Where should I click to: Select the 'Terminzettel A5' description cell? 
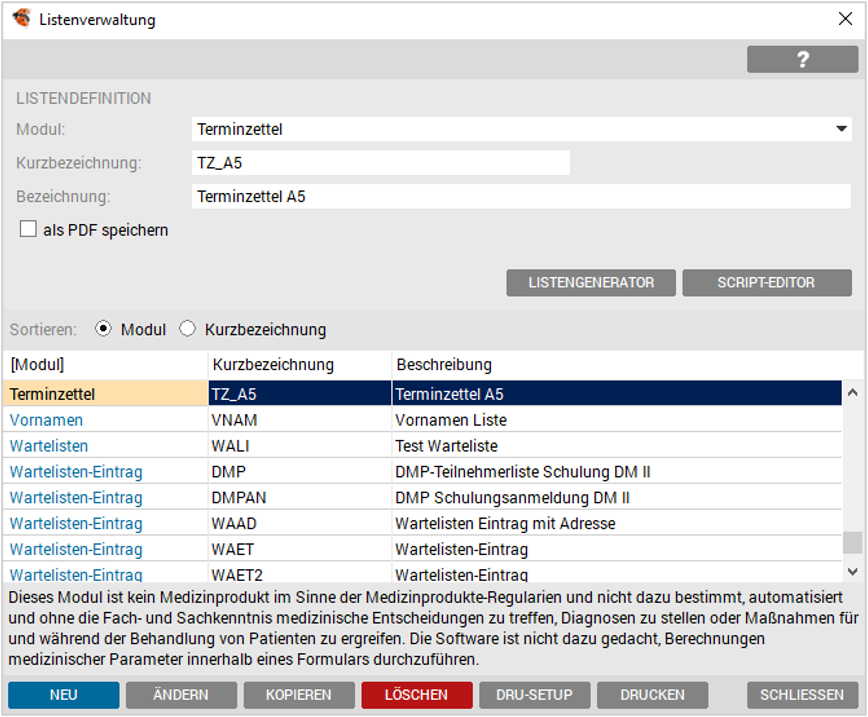(x=617, y=394)
